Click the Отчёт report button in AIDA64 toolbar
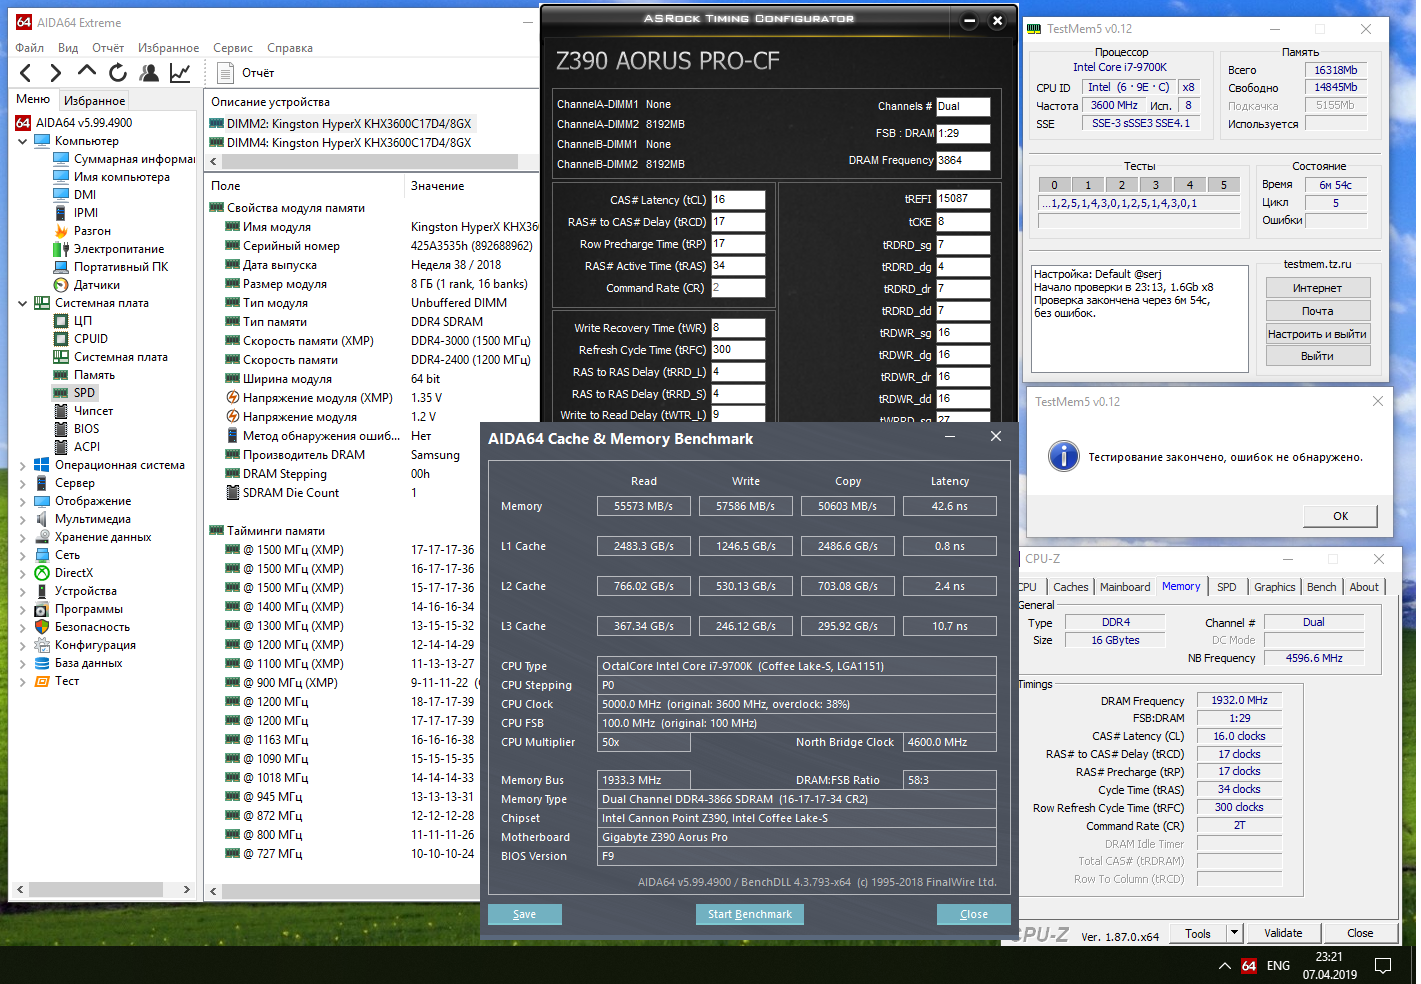The image size is (1421, 984). pyautogui.click(x=246, y=72)
